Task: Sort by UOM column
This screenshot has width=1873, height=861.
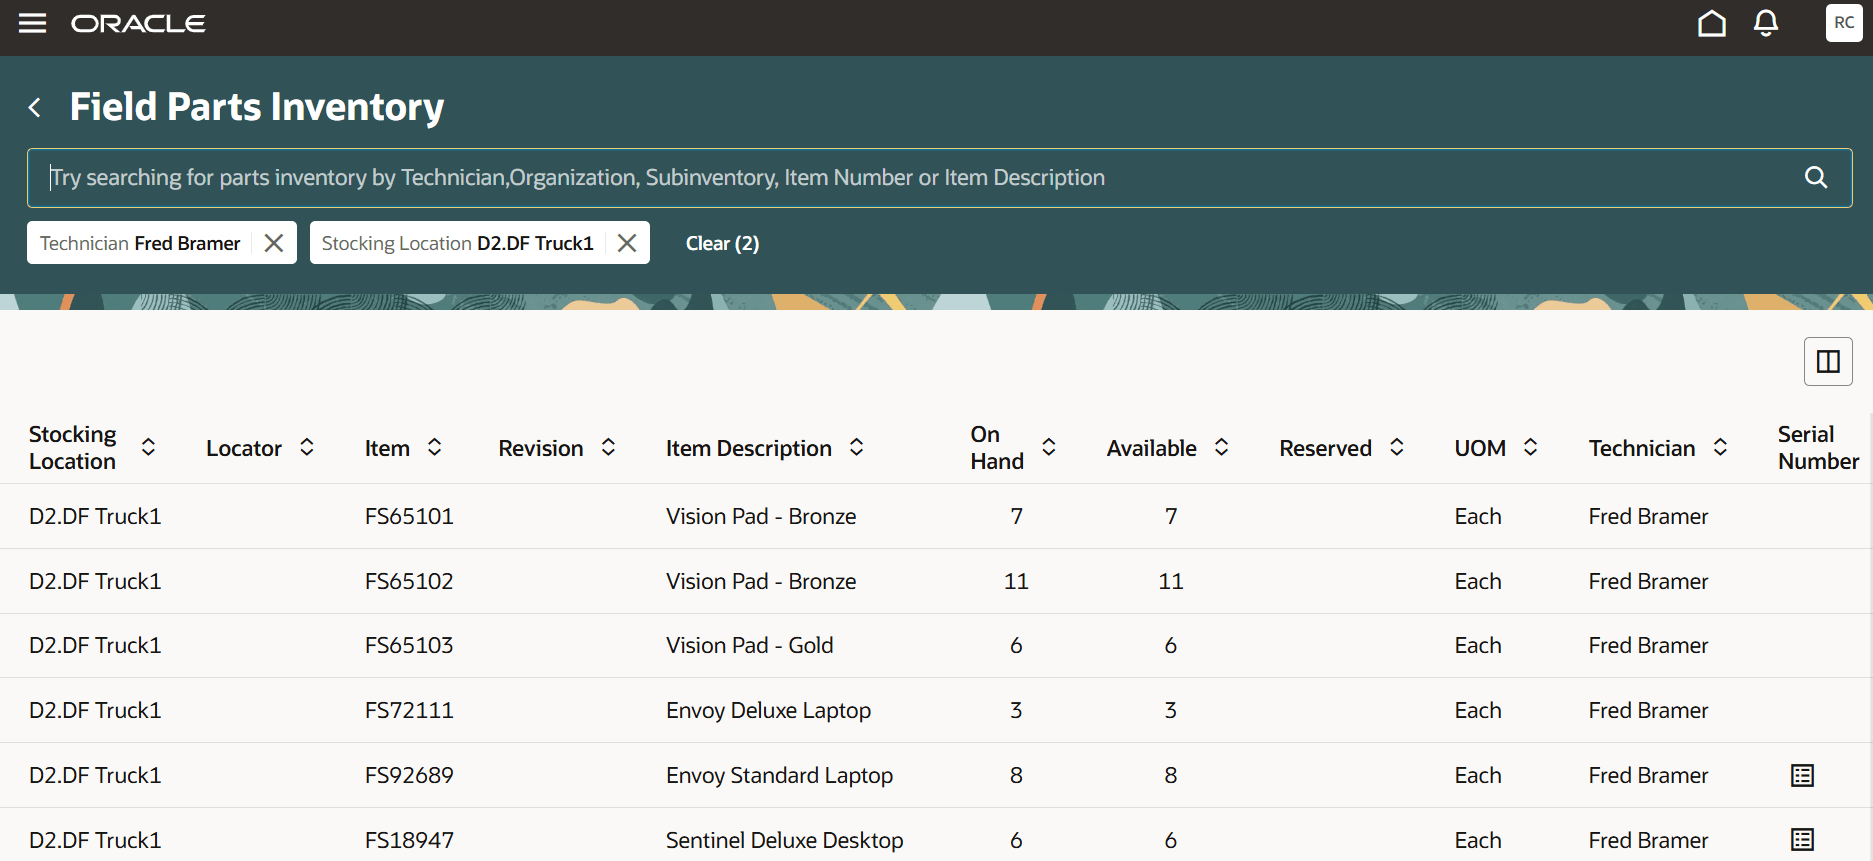Action: tap(1530, 447)
